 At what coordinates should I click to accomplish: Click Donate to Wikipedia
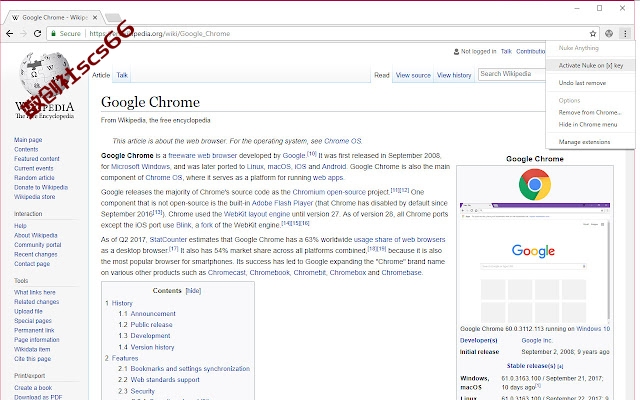(41, 187)
